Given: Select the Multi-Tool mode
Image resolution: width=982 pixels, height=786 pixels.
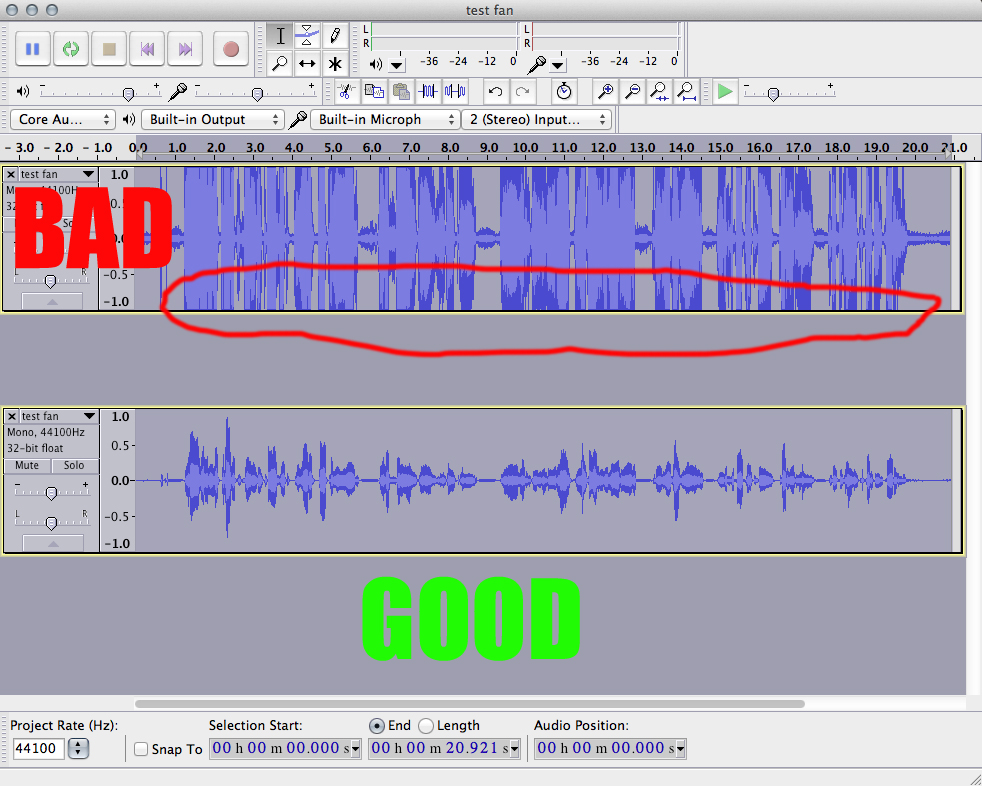Looking at the screenshot, I should coord(335,63).
